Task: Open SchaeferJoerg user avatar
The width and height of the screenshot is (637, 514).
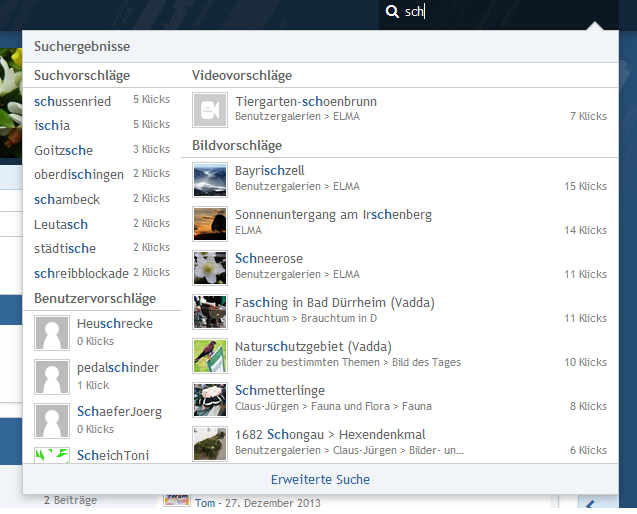Action: 52,421
